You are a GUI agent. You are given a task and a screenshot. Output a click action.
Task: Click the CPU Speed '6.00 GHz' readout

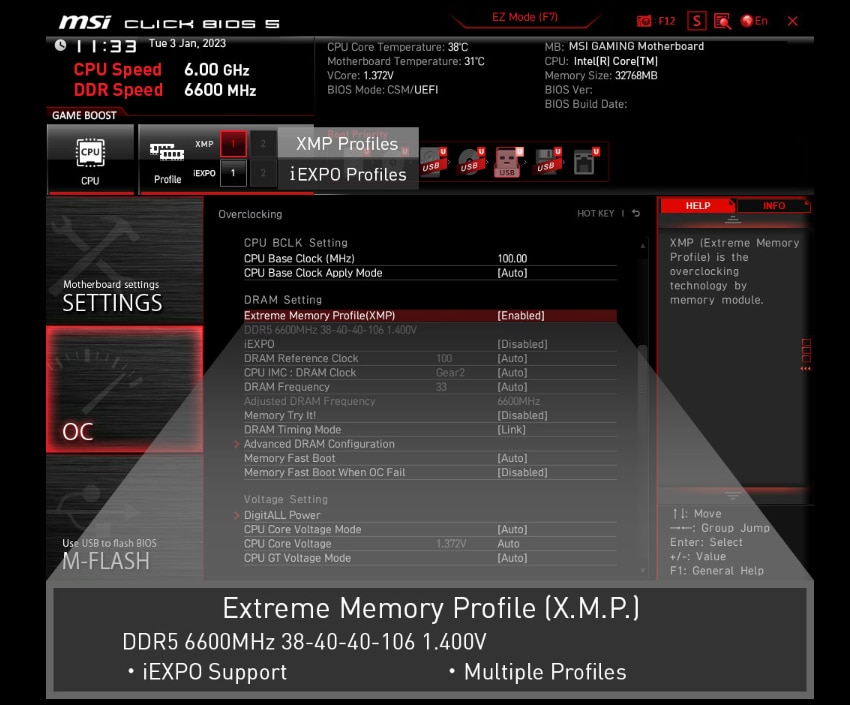(x=217, y=70)
